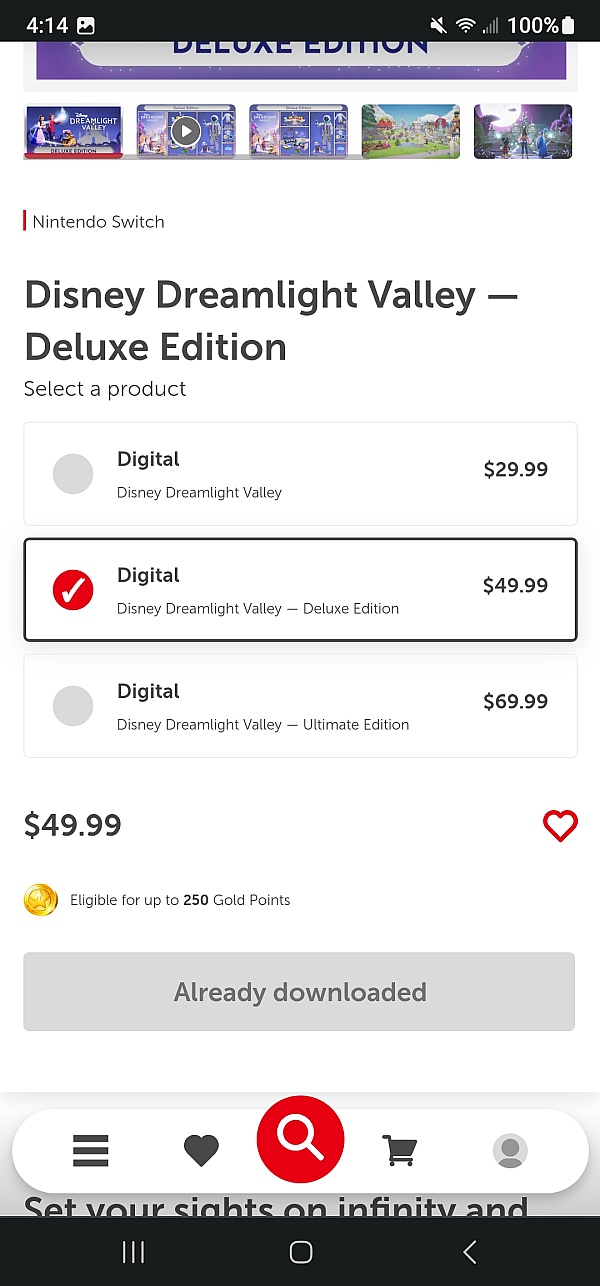The image size is (600, 1286).
Task: Click the Already downloaded button
Action: point(299,992)
